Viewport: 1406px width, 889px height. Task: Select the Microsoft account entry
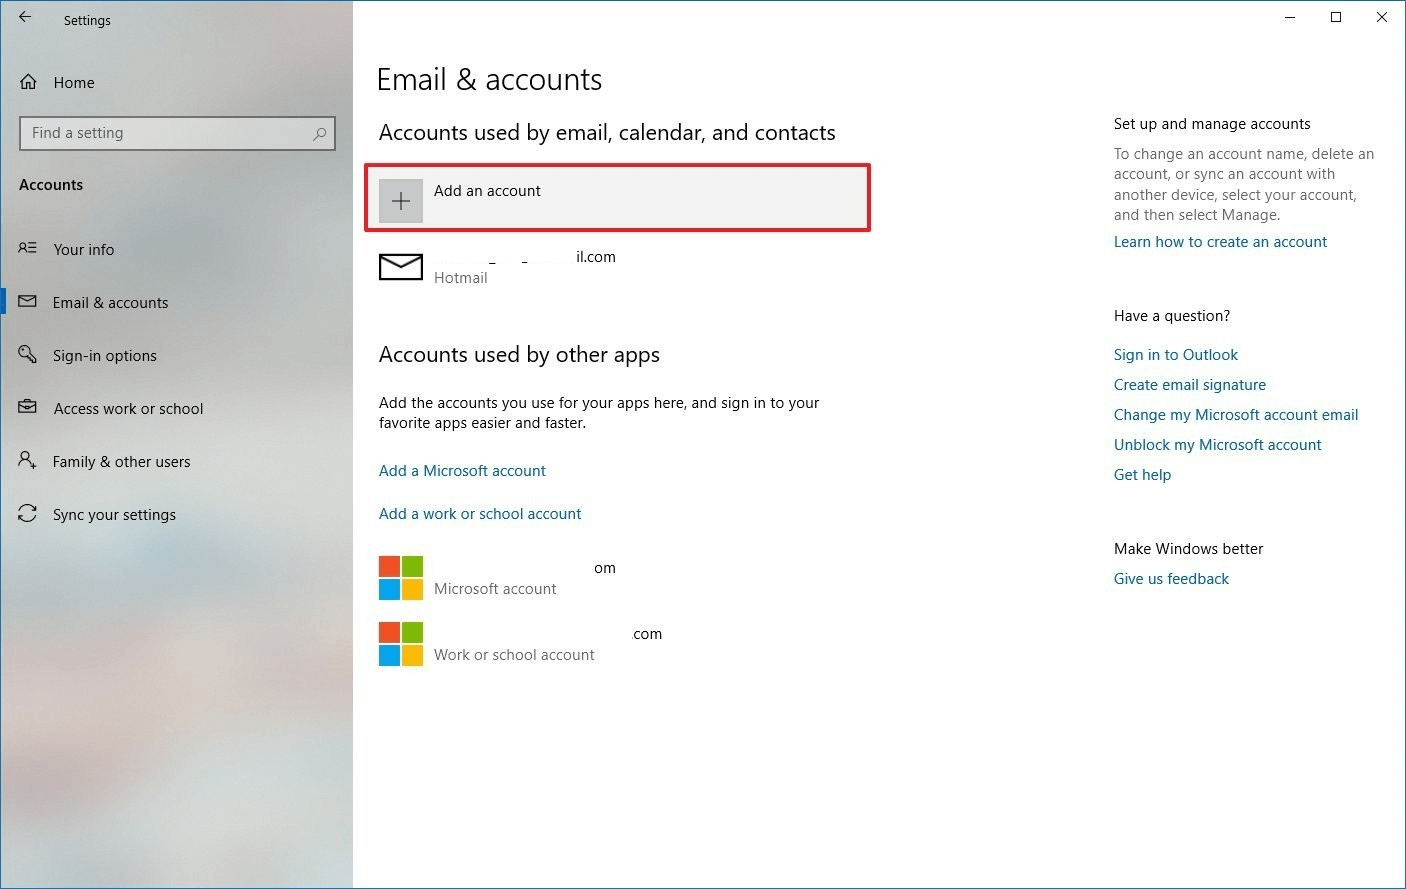point(617,578)
